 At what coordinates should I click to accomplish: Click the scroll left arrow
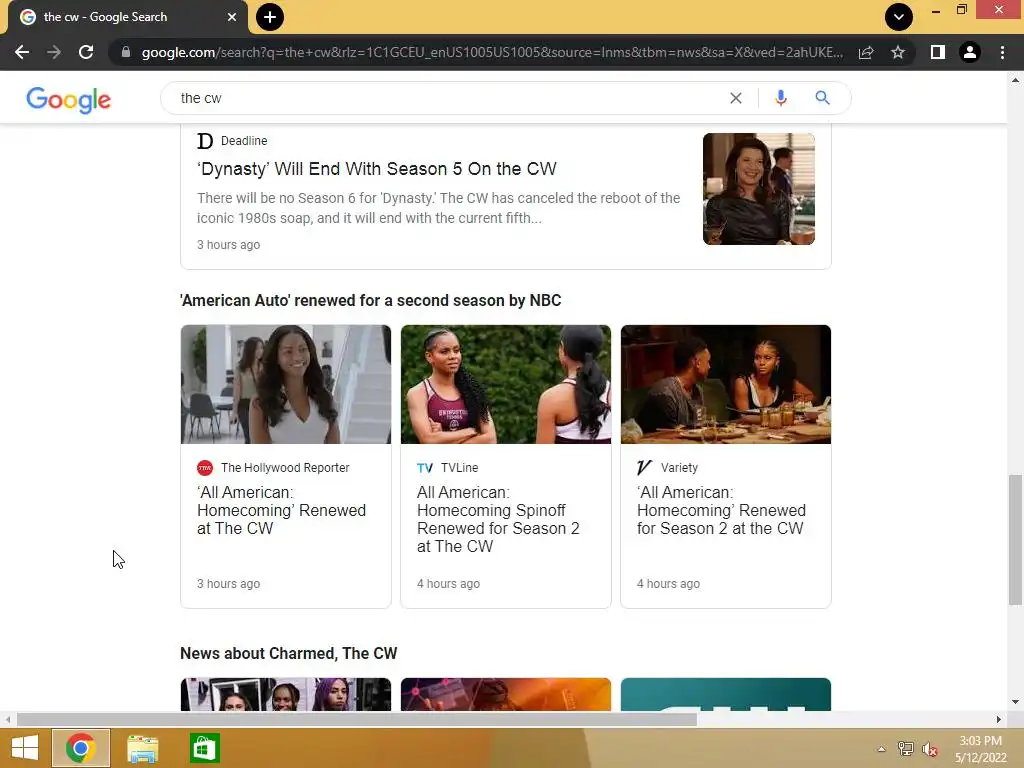point(7,719)
